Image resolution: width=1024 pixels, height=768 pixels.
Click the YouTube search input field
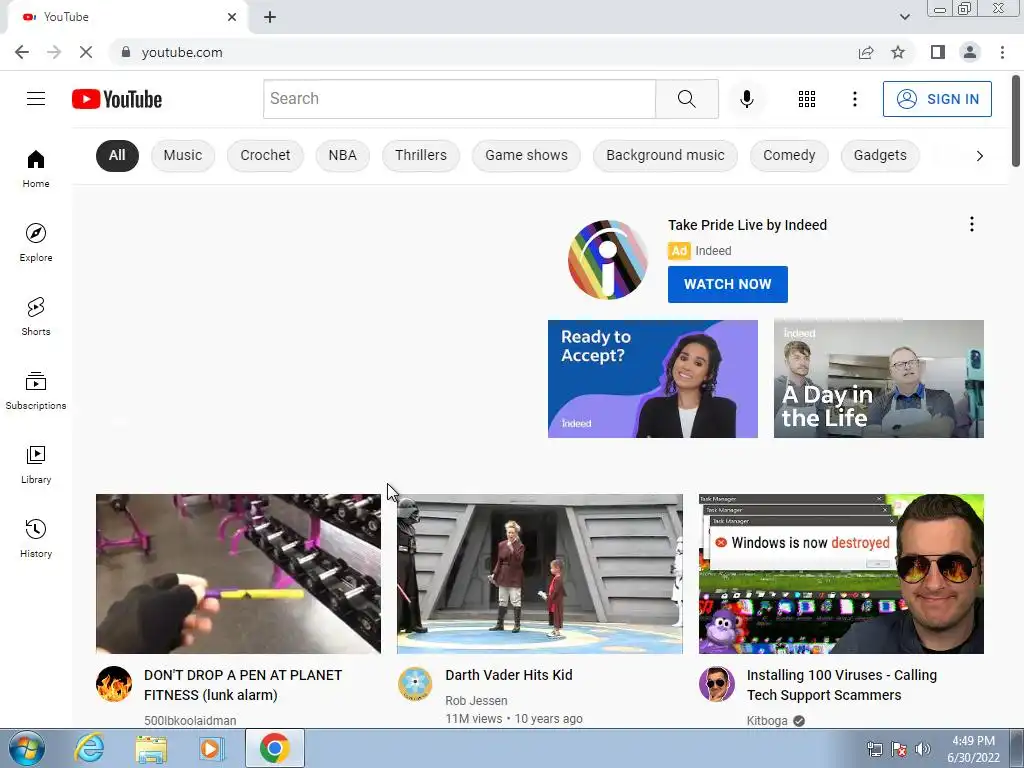coord(459,99)
